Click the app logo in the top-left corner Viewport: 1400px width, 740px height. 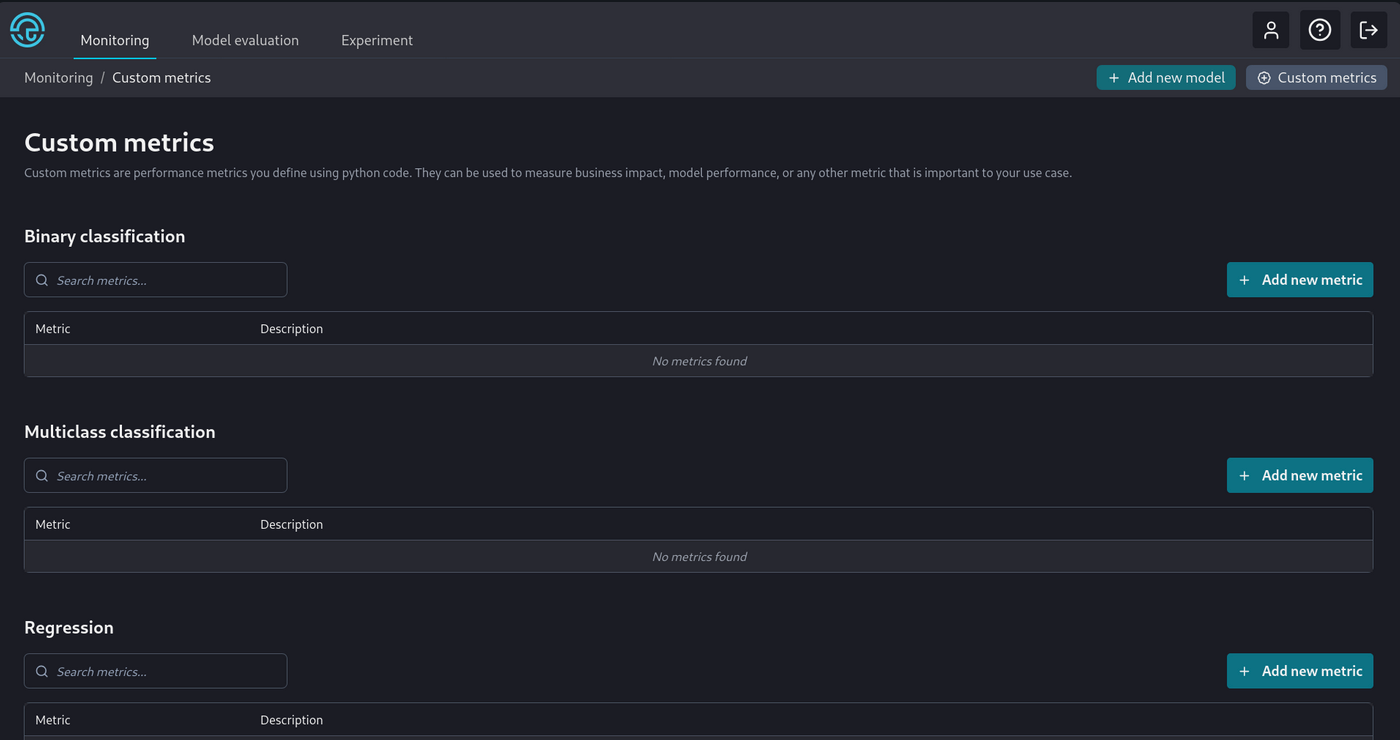(x=27, y=29)
